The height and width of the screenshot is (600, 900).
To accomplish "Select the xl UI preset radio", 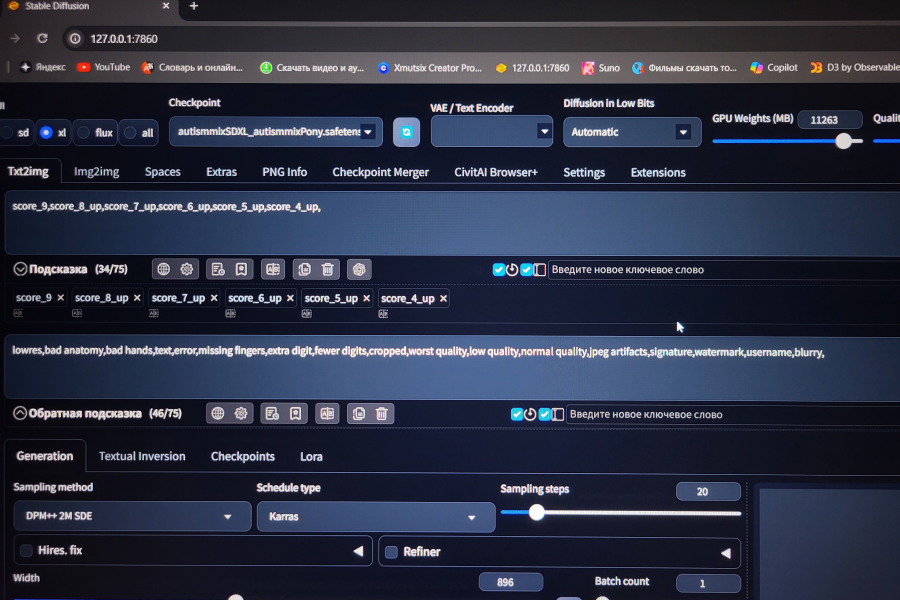I will [x=46, y=133].
